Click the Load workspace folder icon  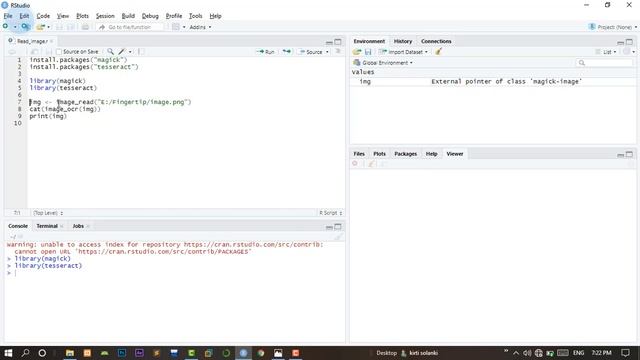[x=357, y=52]
